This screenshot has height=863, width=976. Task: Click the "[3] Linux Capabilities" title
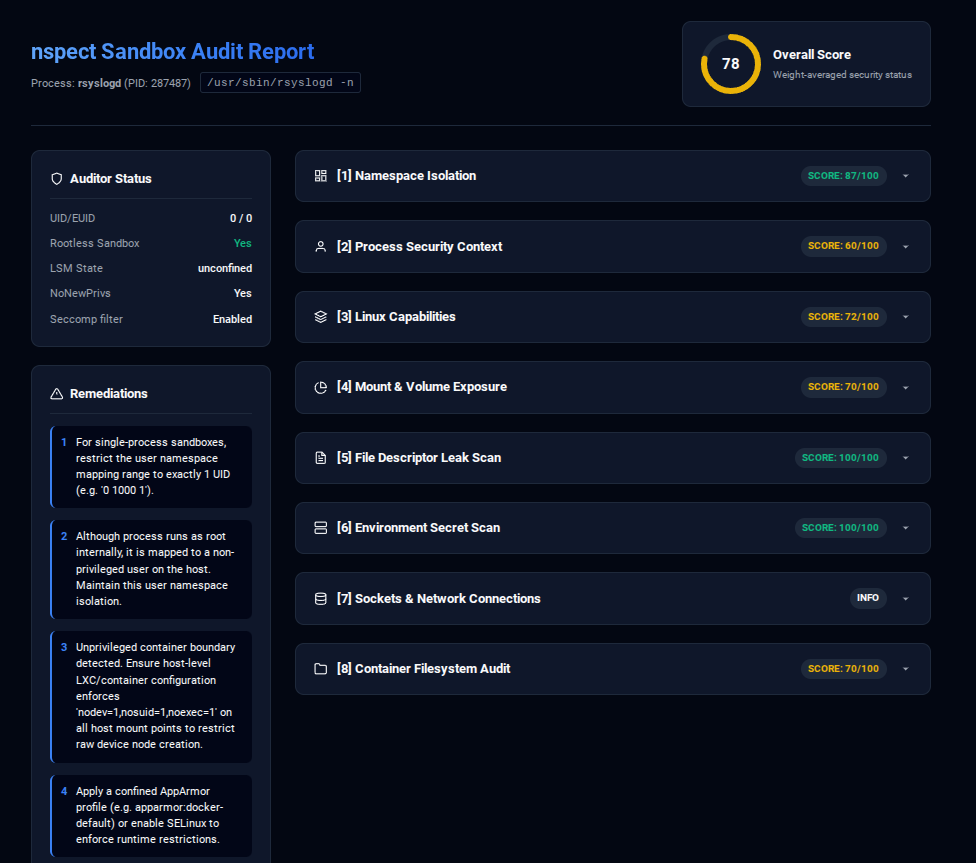pyautogui.click(x=396, y=317)
